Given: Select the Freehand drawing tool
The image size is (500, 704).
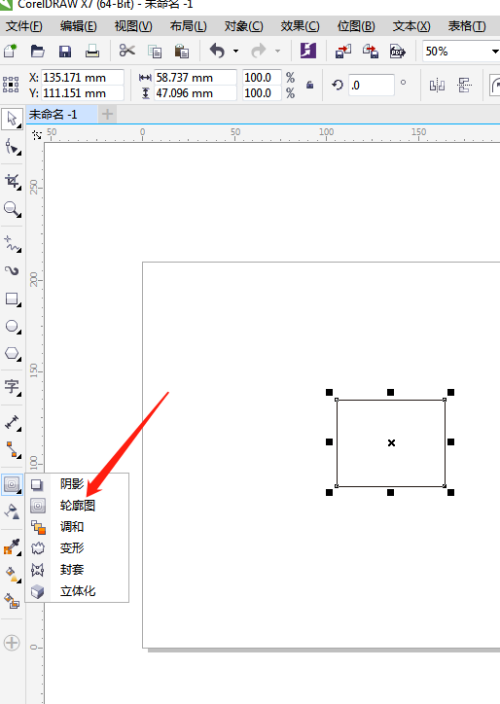Looking at the screenshot, I should [x=12, y=244].
